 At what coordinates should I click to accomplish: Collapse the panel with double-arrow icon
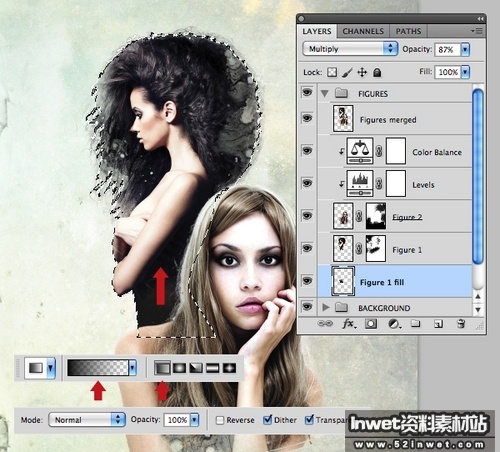point(480,19)
